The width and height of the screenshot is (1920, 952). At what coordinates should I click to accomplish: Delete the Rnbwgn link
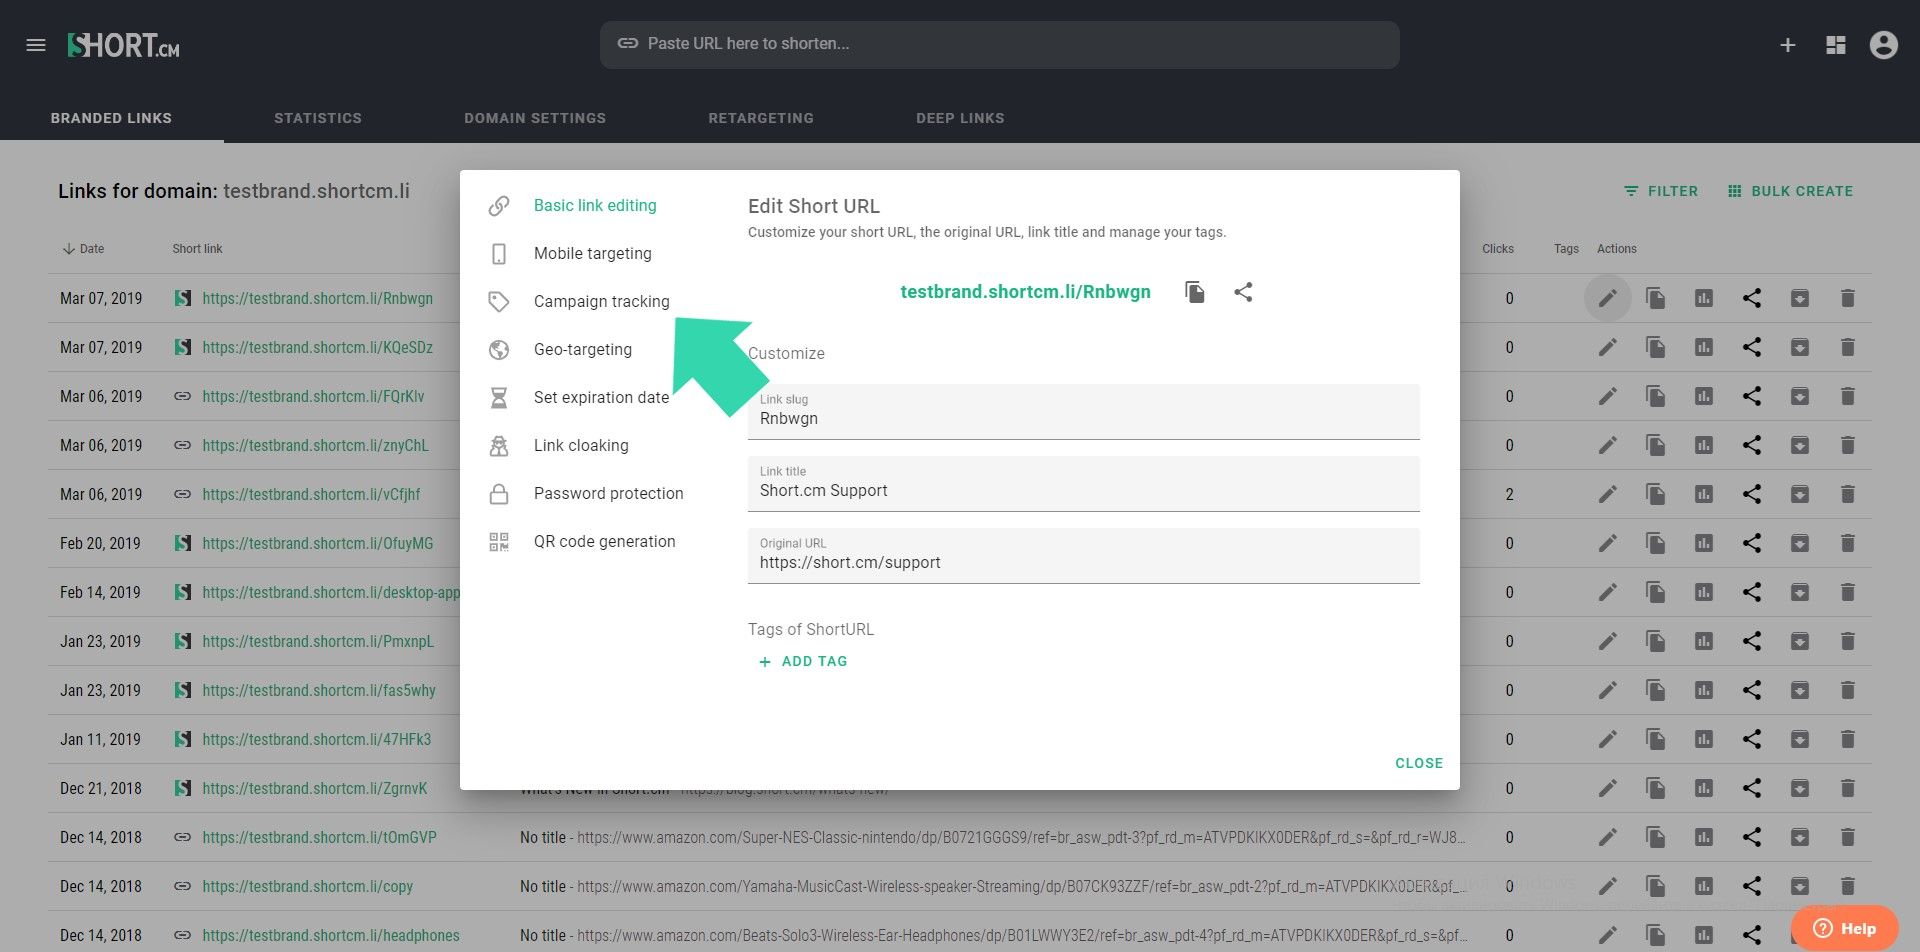(1848, 298)
